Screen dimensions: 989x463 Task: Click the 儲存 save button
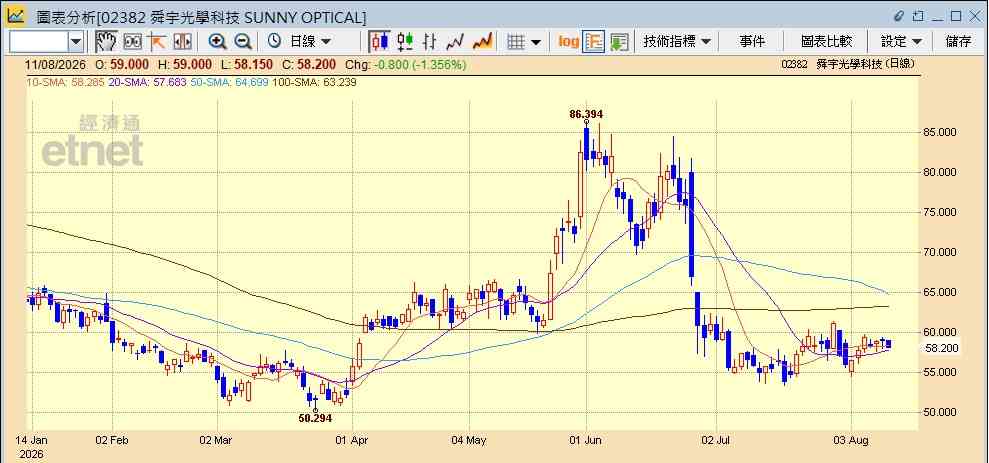tap(959, 42)
